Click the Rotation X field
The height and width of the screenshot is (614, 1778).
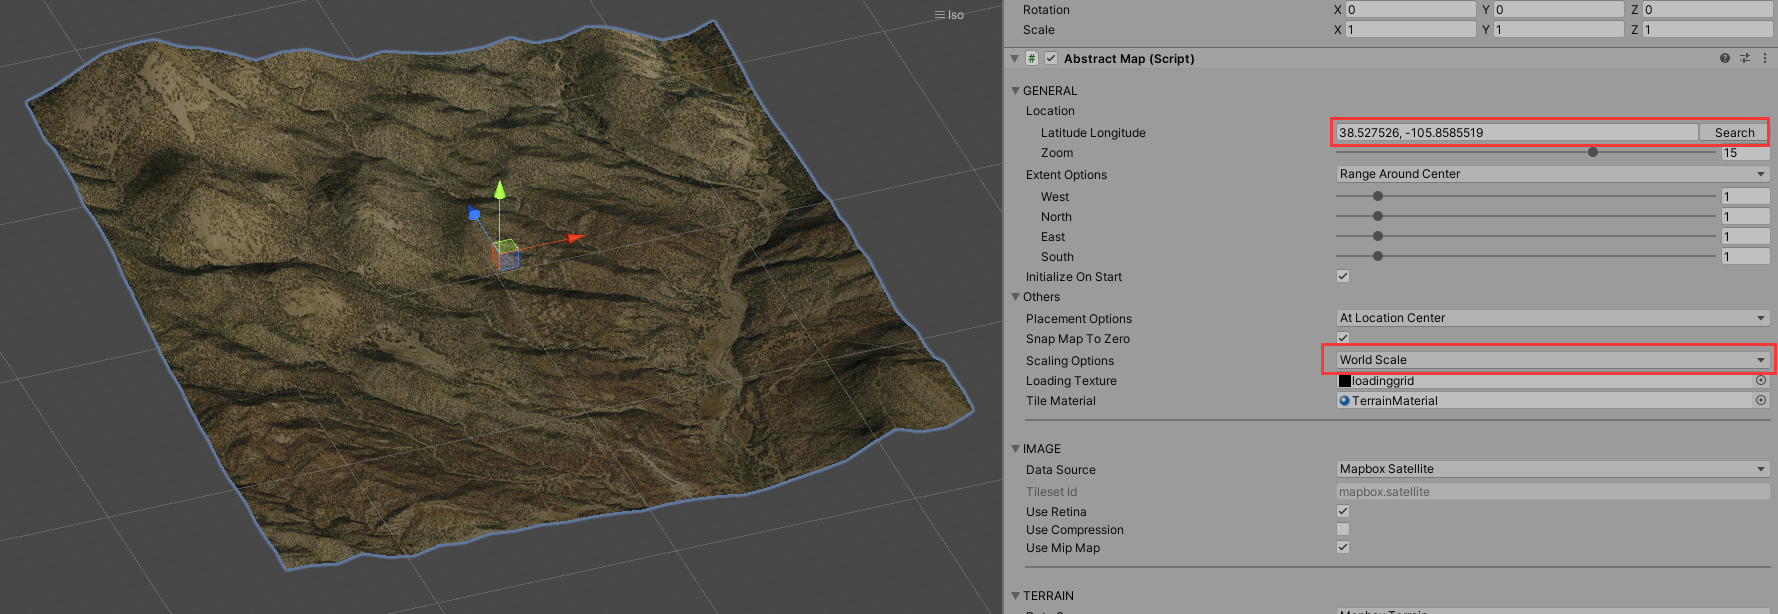pos(1410,9)
